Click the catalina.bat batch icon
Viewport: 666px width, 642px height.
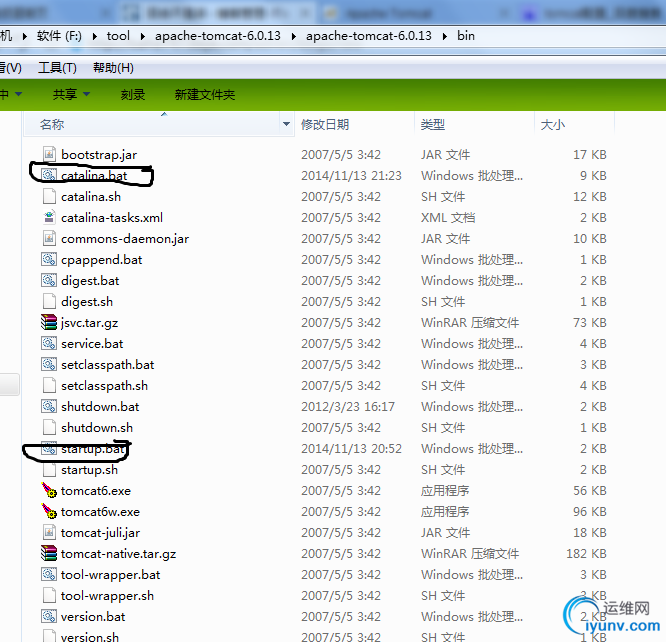tap(49, 175)
